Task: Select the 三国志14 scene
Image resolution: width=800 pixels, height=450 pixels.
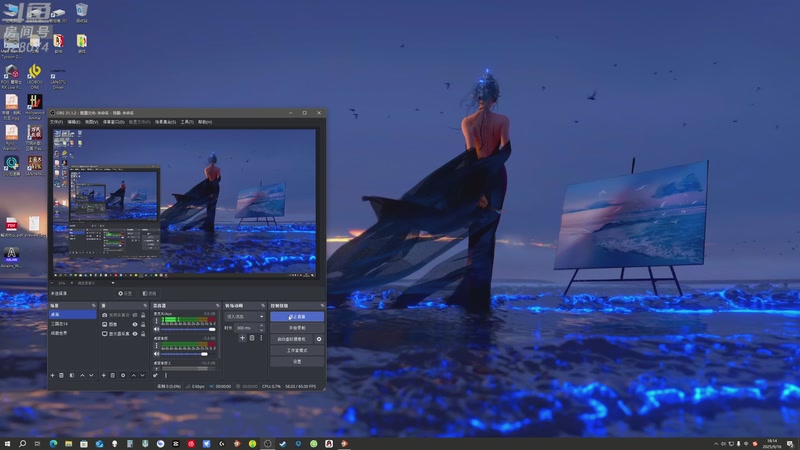Action: point(60,323)
